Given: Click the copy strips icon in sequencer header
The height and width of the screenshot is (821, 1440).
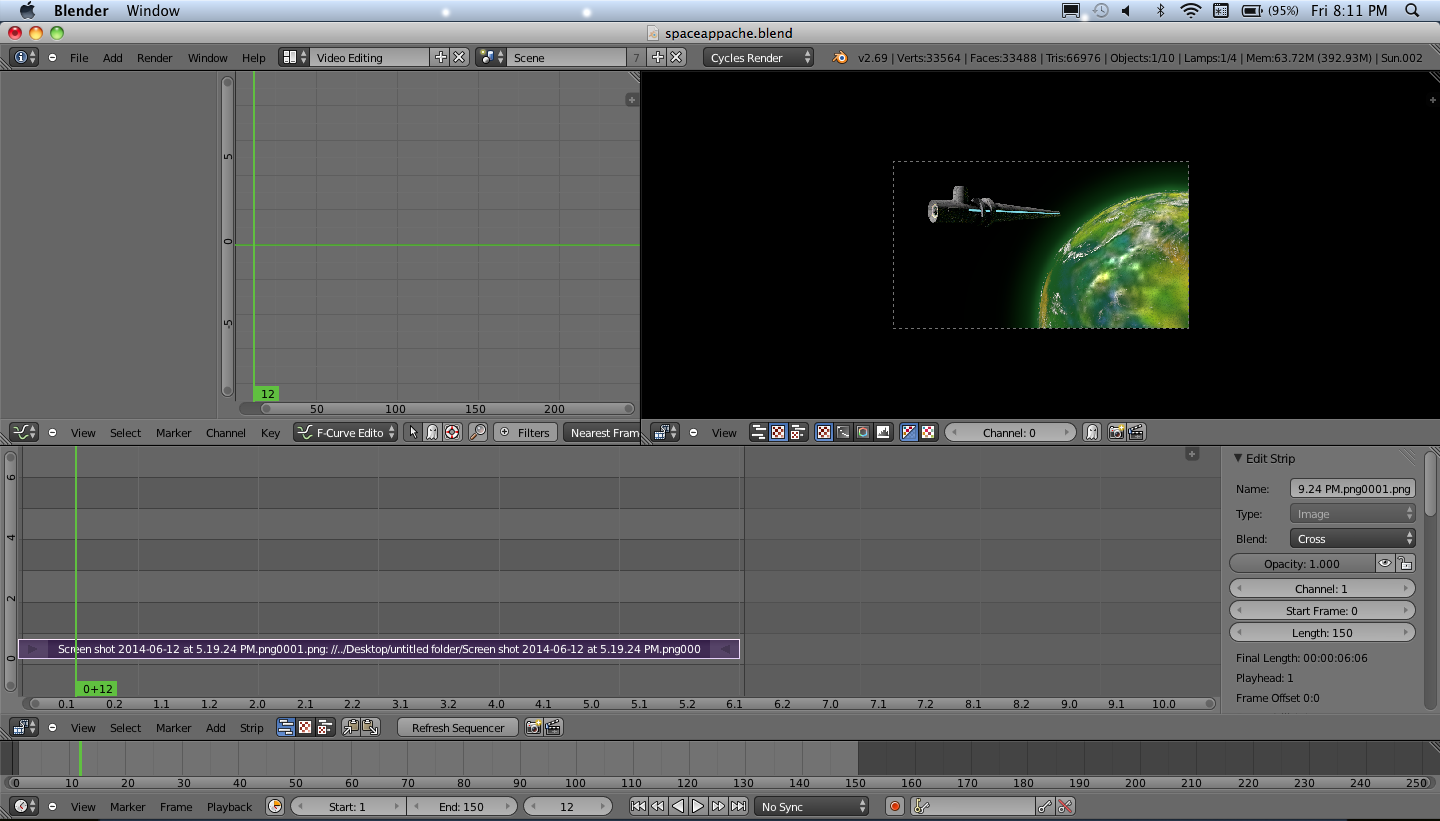Looking at the screenshot, I should [x=351, y=728].
